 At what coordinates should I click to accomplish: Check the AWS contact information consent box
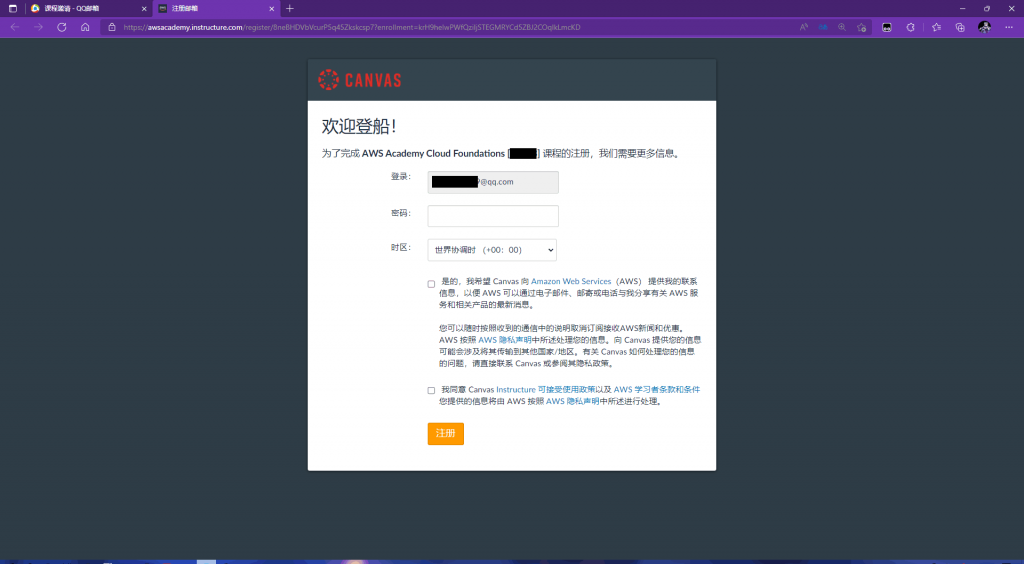pos(431,284)
